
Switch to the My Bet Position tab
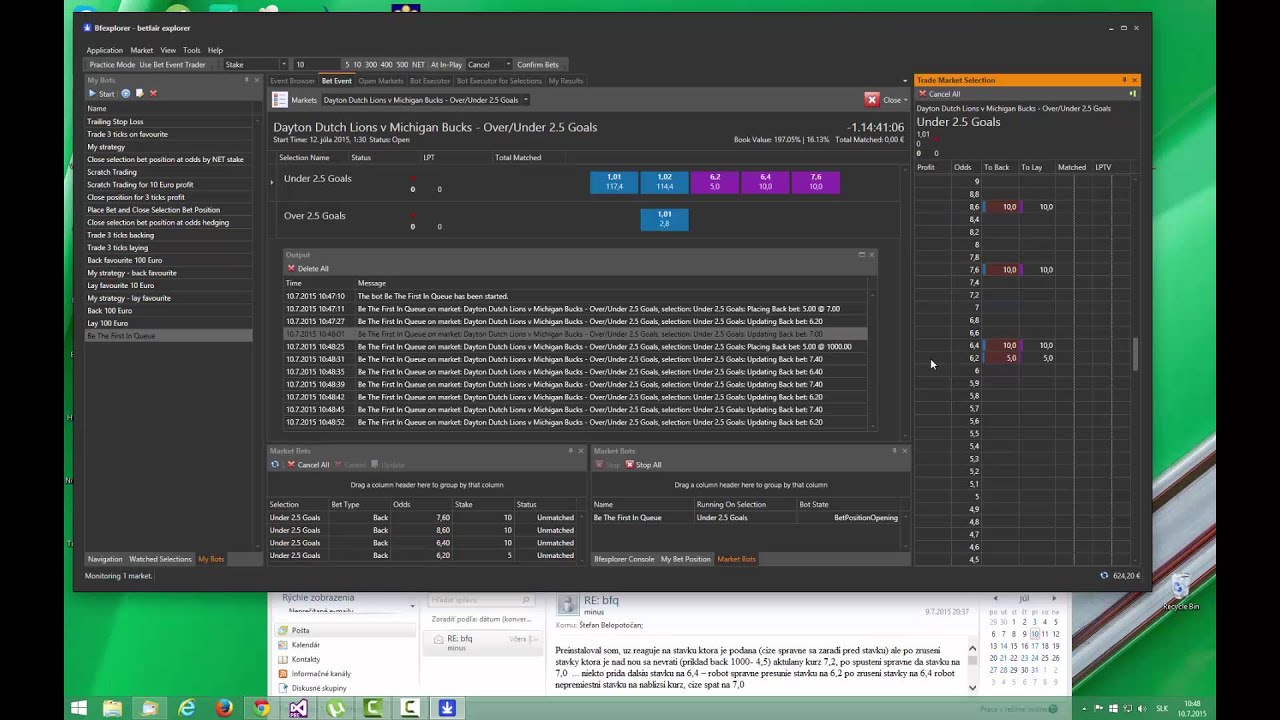click(x=686, y=559)
